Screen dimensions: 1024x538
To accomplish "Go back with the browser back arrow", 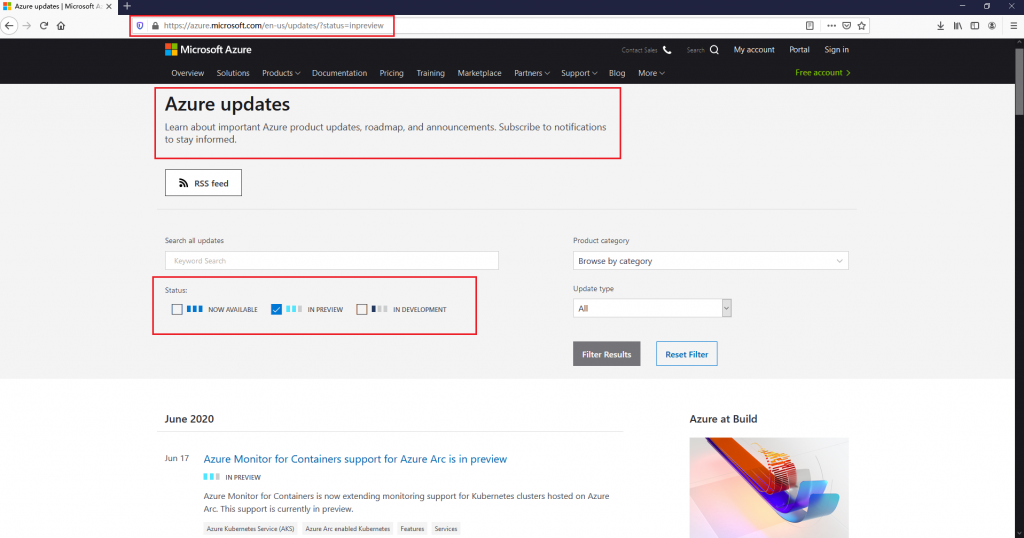I will [x=9, y=25].
